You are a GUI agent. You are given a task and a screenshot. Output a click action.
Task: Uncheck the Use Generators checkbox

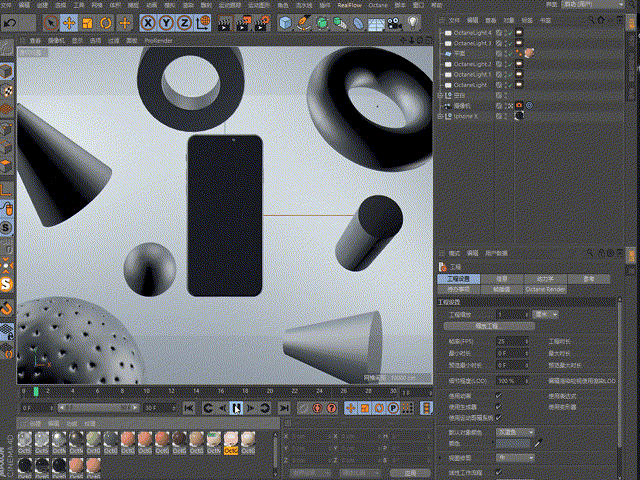tap(498, 407)
